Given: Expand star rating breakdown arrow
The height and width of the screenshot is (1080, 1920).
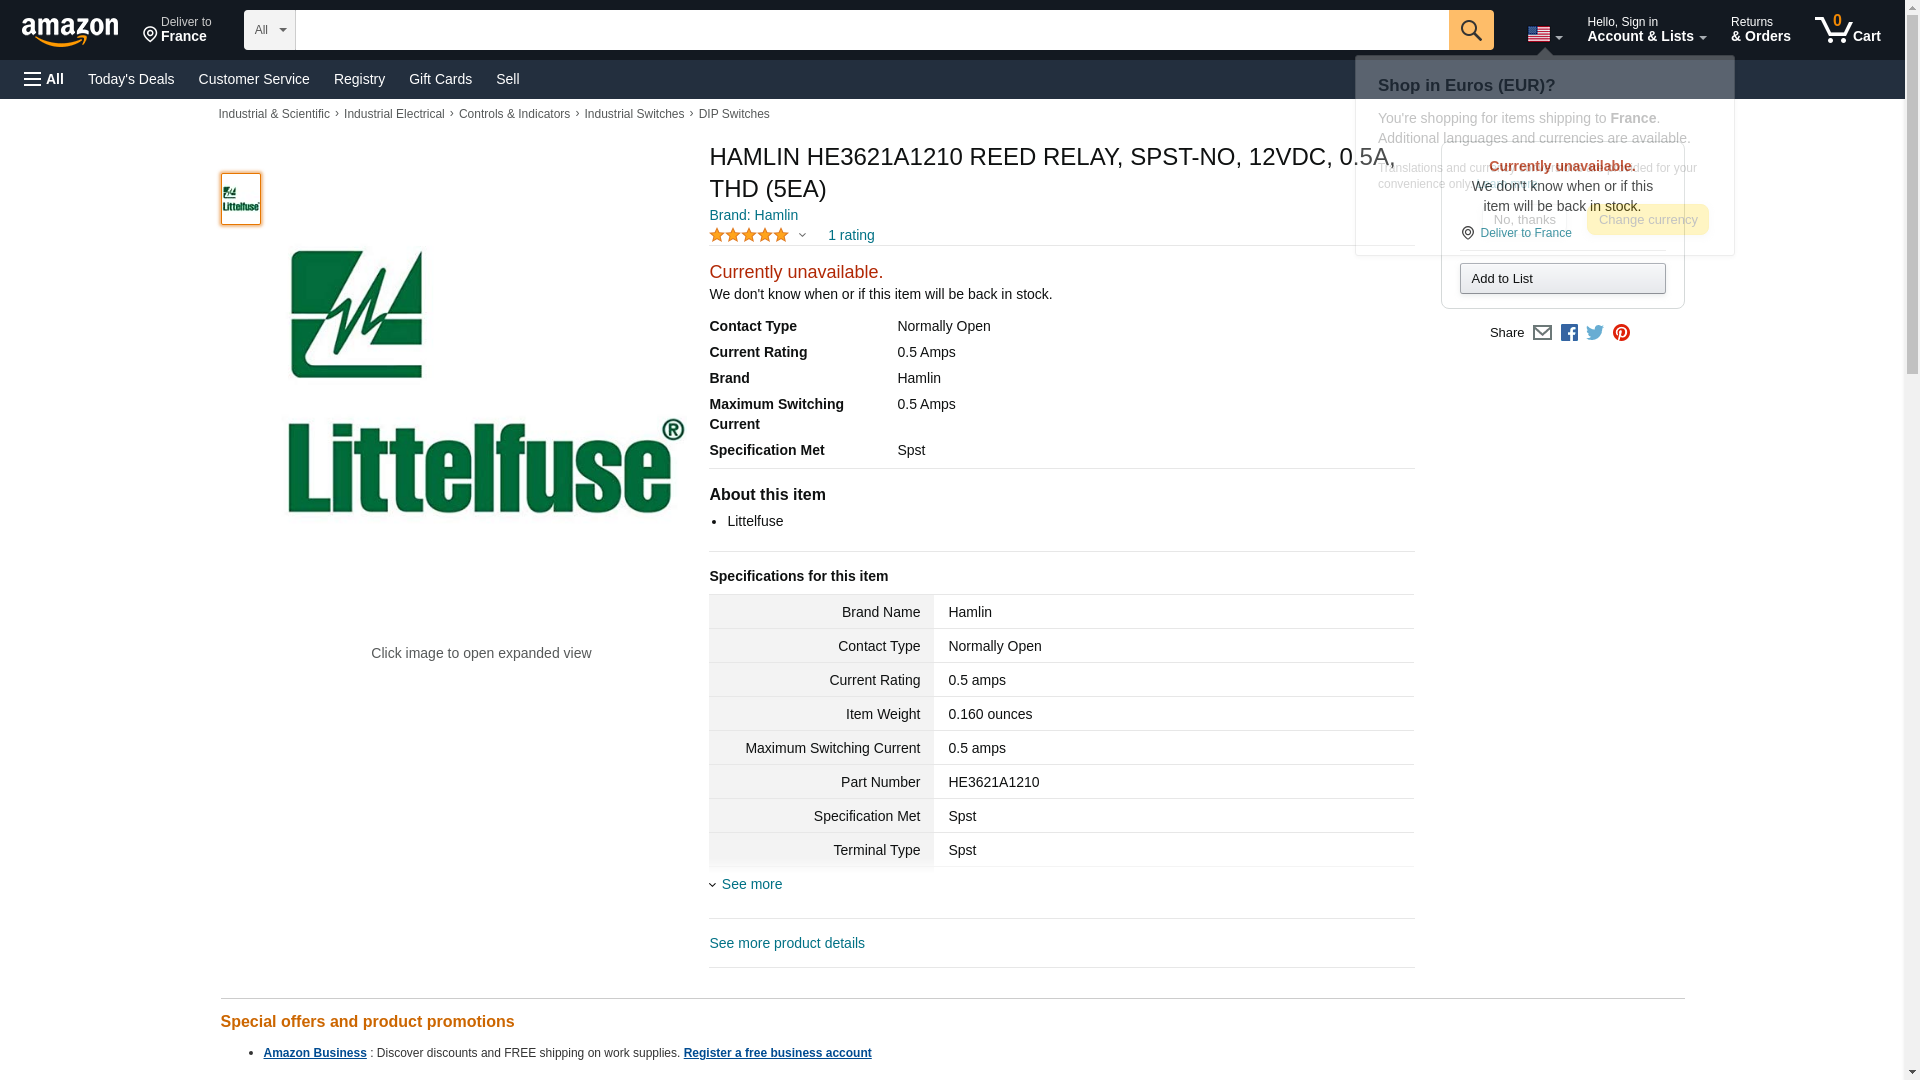Looking at the screenshot, I should (x=802, y=235).
